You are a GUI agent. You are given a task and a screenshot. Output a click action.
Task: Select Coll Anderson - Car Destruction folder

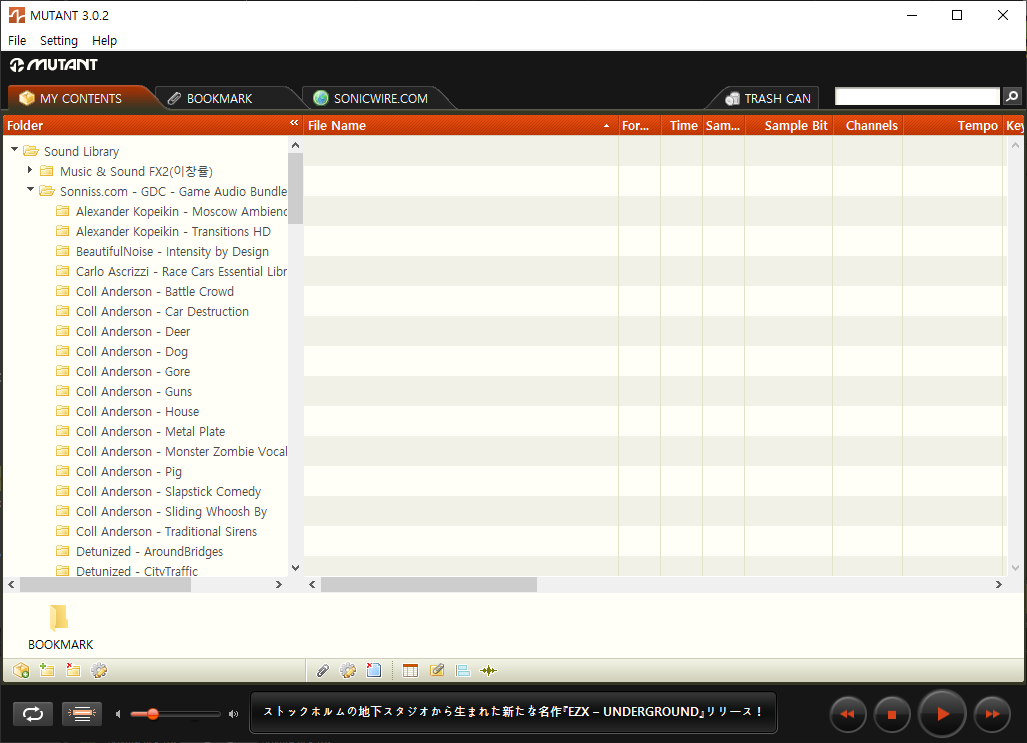coord(162,311)
